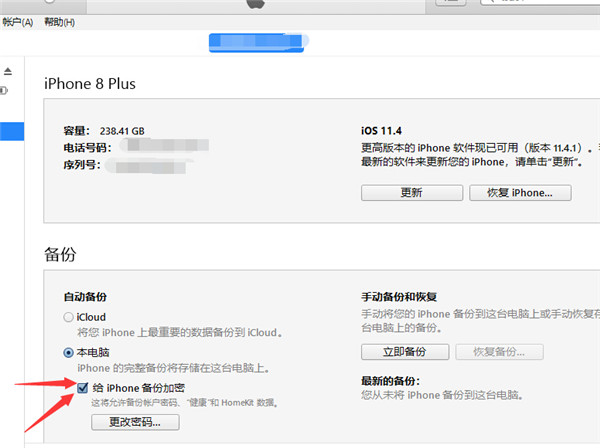600x448 pixels.
Task: Click the 更改密码... button
Action: [135, 422]
